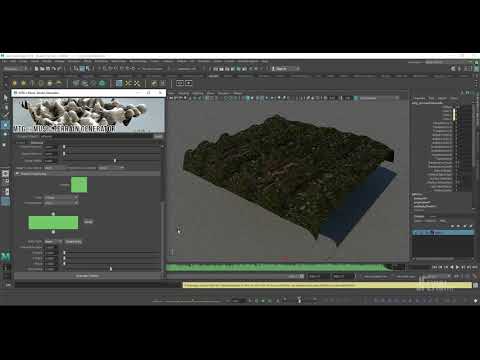Click the Play Backward playback button
Image resolution: width=480 pixels, height=360 pixels.
[452, 267]
